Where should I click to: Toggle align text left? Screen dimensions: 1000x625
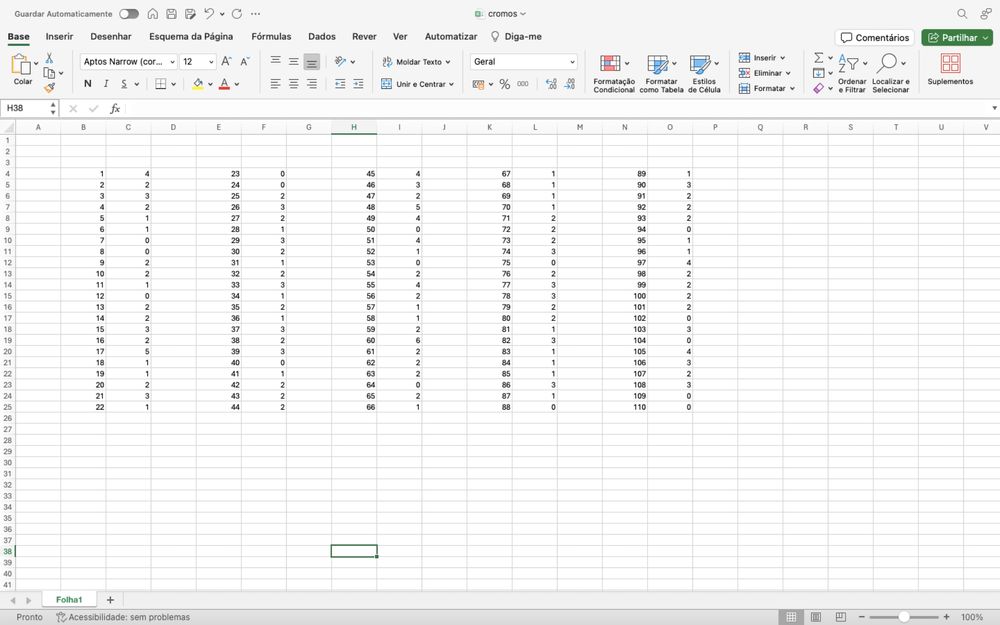[276, 84]
